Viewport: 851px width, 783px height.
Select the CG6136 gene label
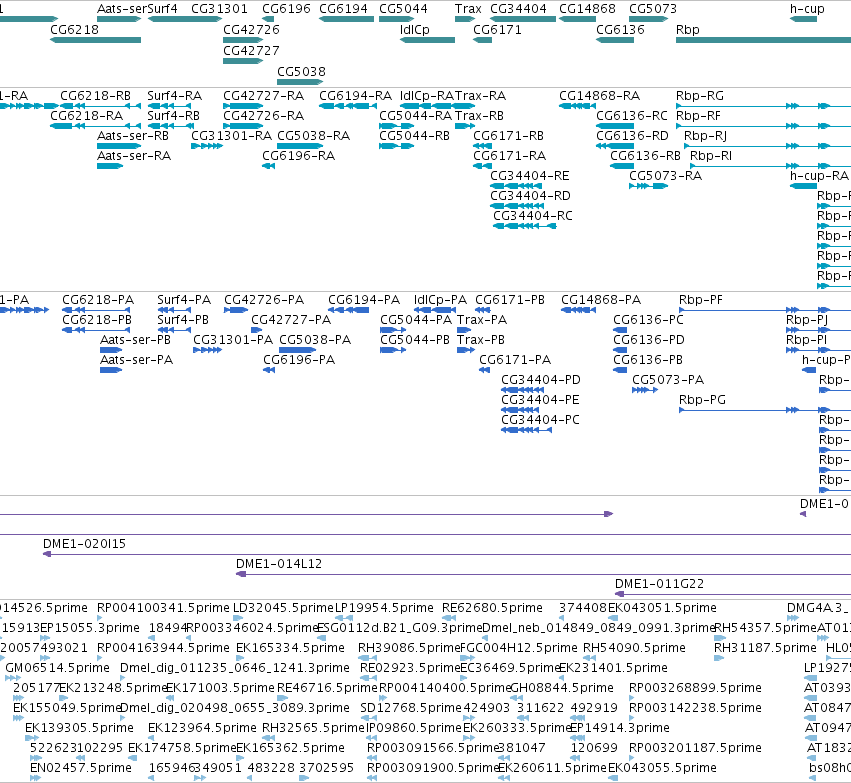[x=620, y=30]
